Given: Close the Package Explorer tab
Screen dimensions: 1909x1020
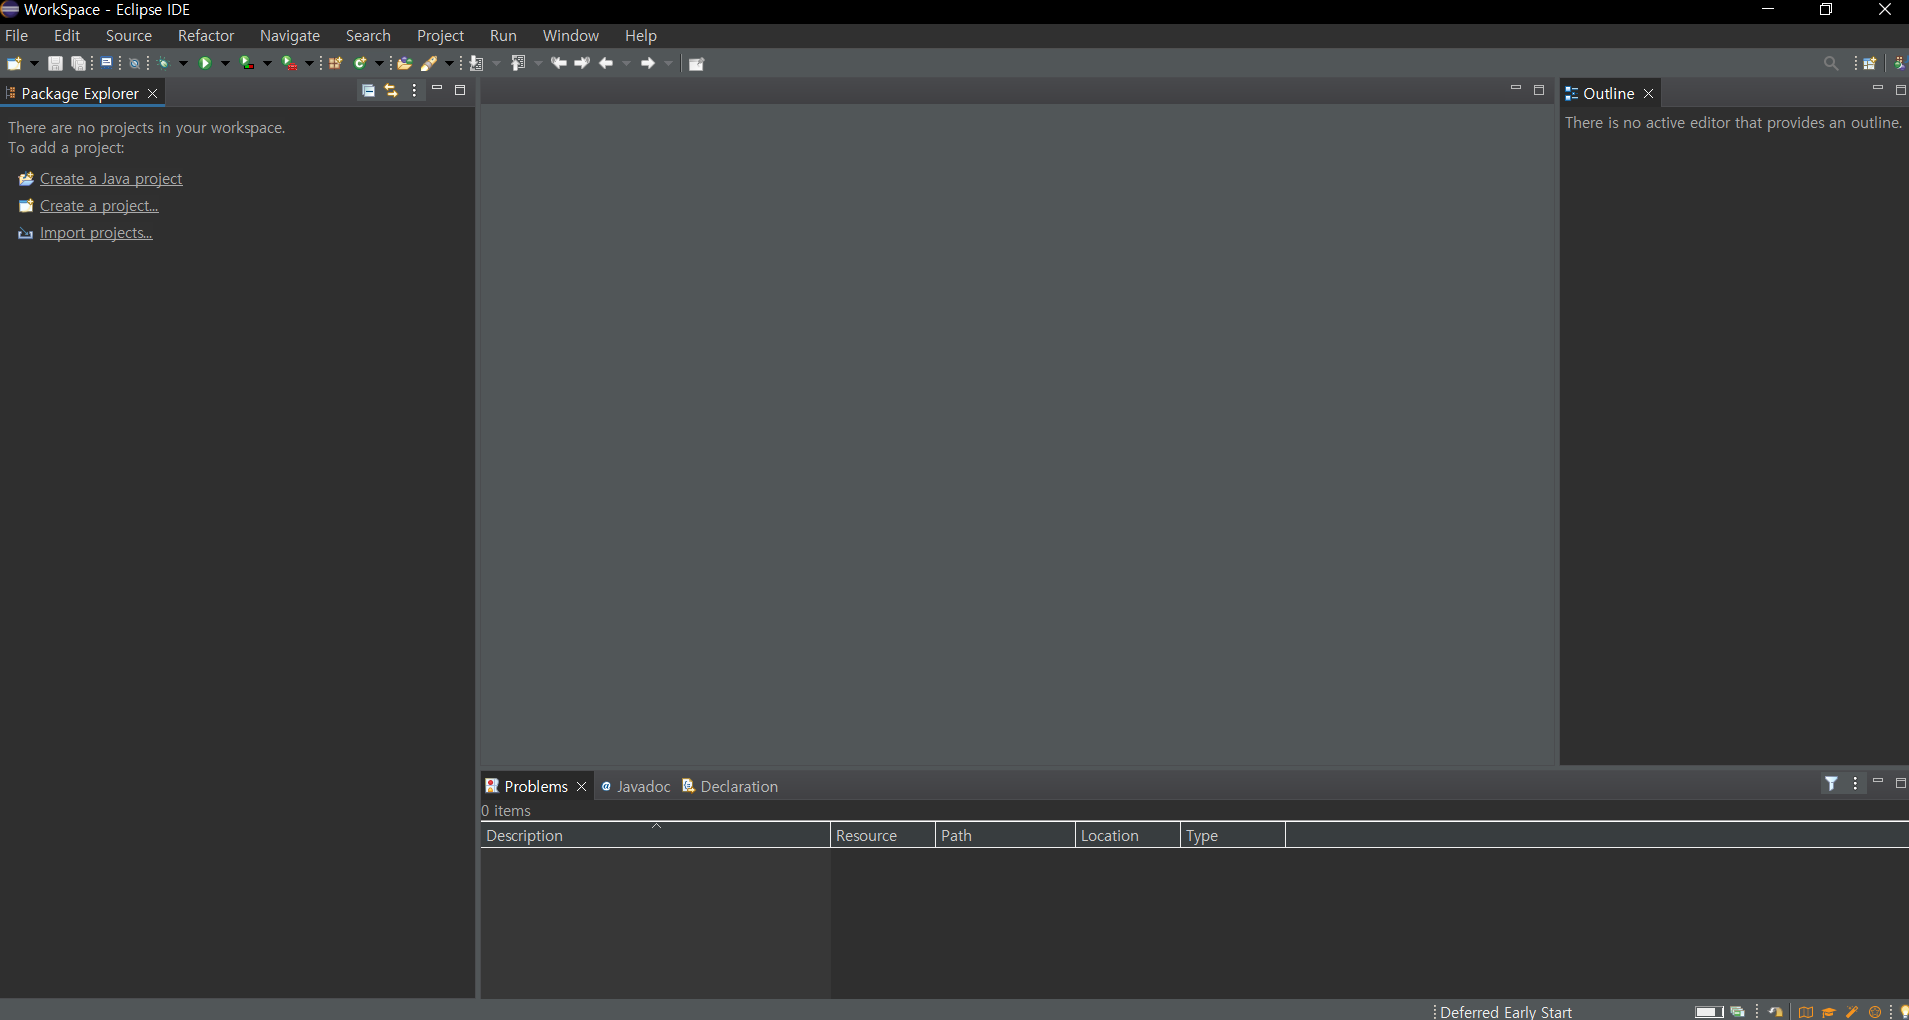Looking at the screenshot, I should point(152,93).
